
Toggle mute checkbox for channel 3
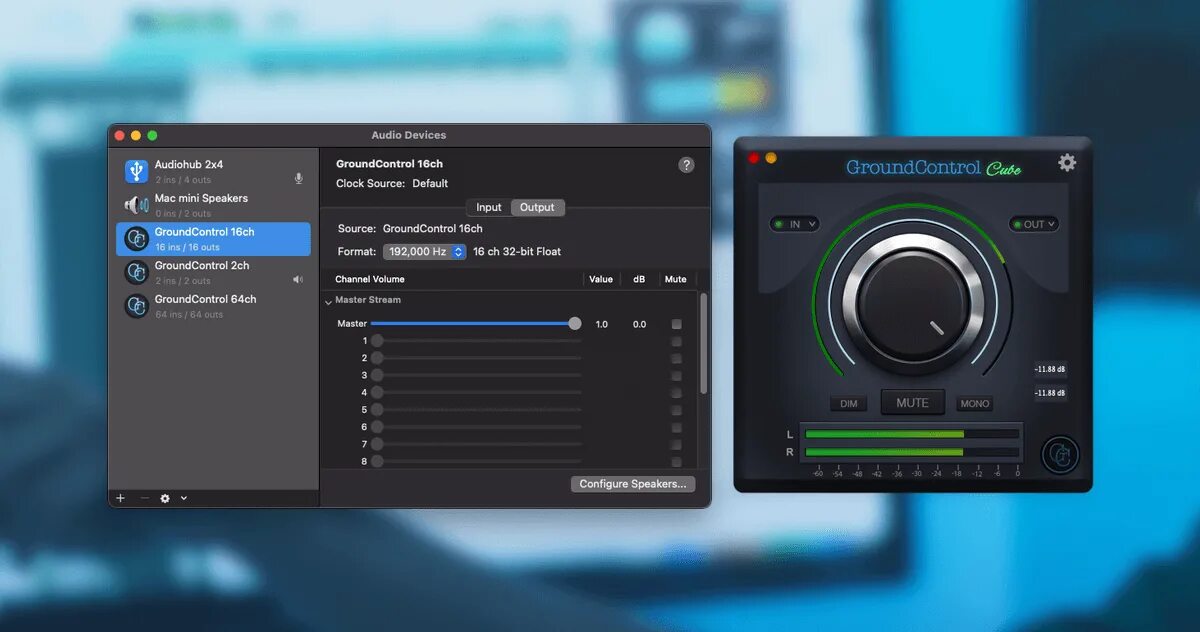click(x=677, y=375)
